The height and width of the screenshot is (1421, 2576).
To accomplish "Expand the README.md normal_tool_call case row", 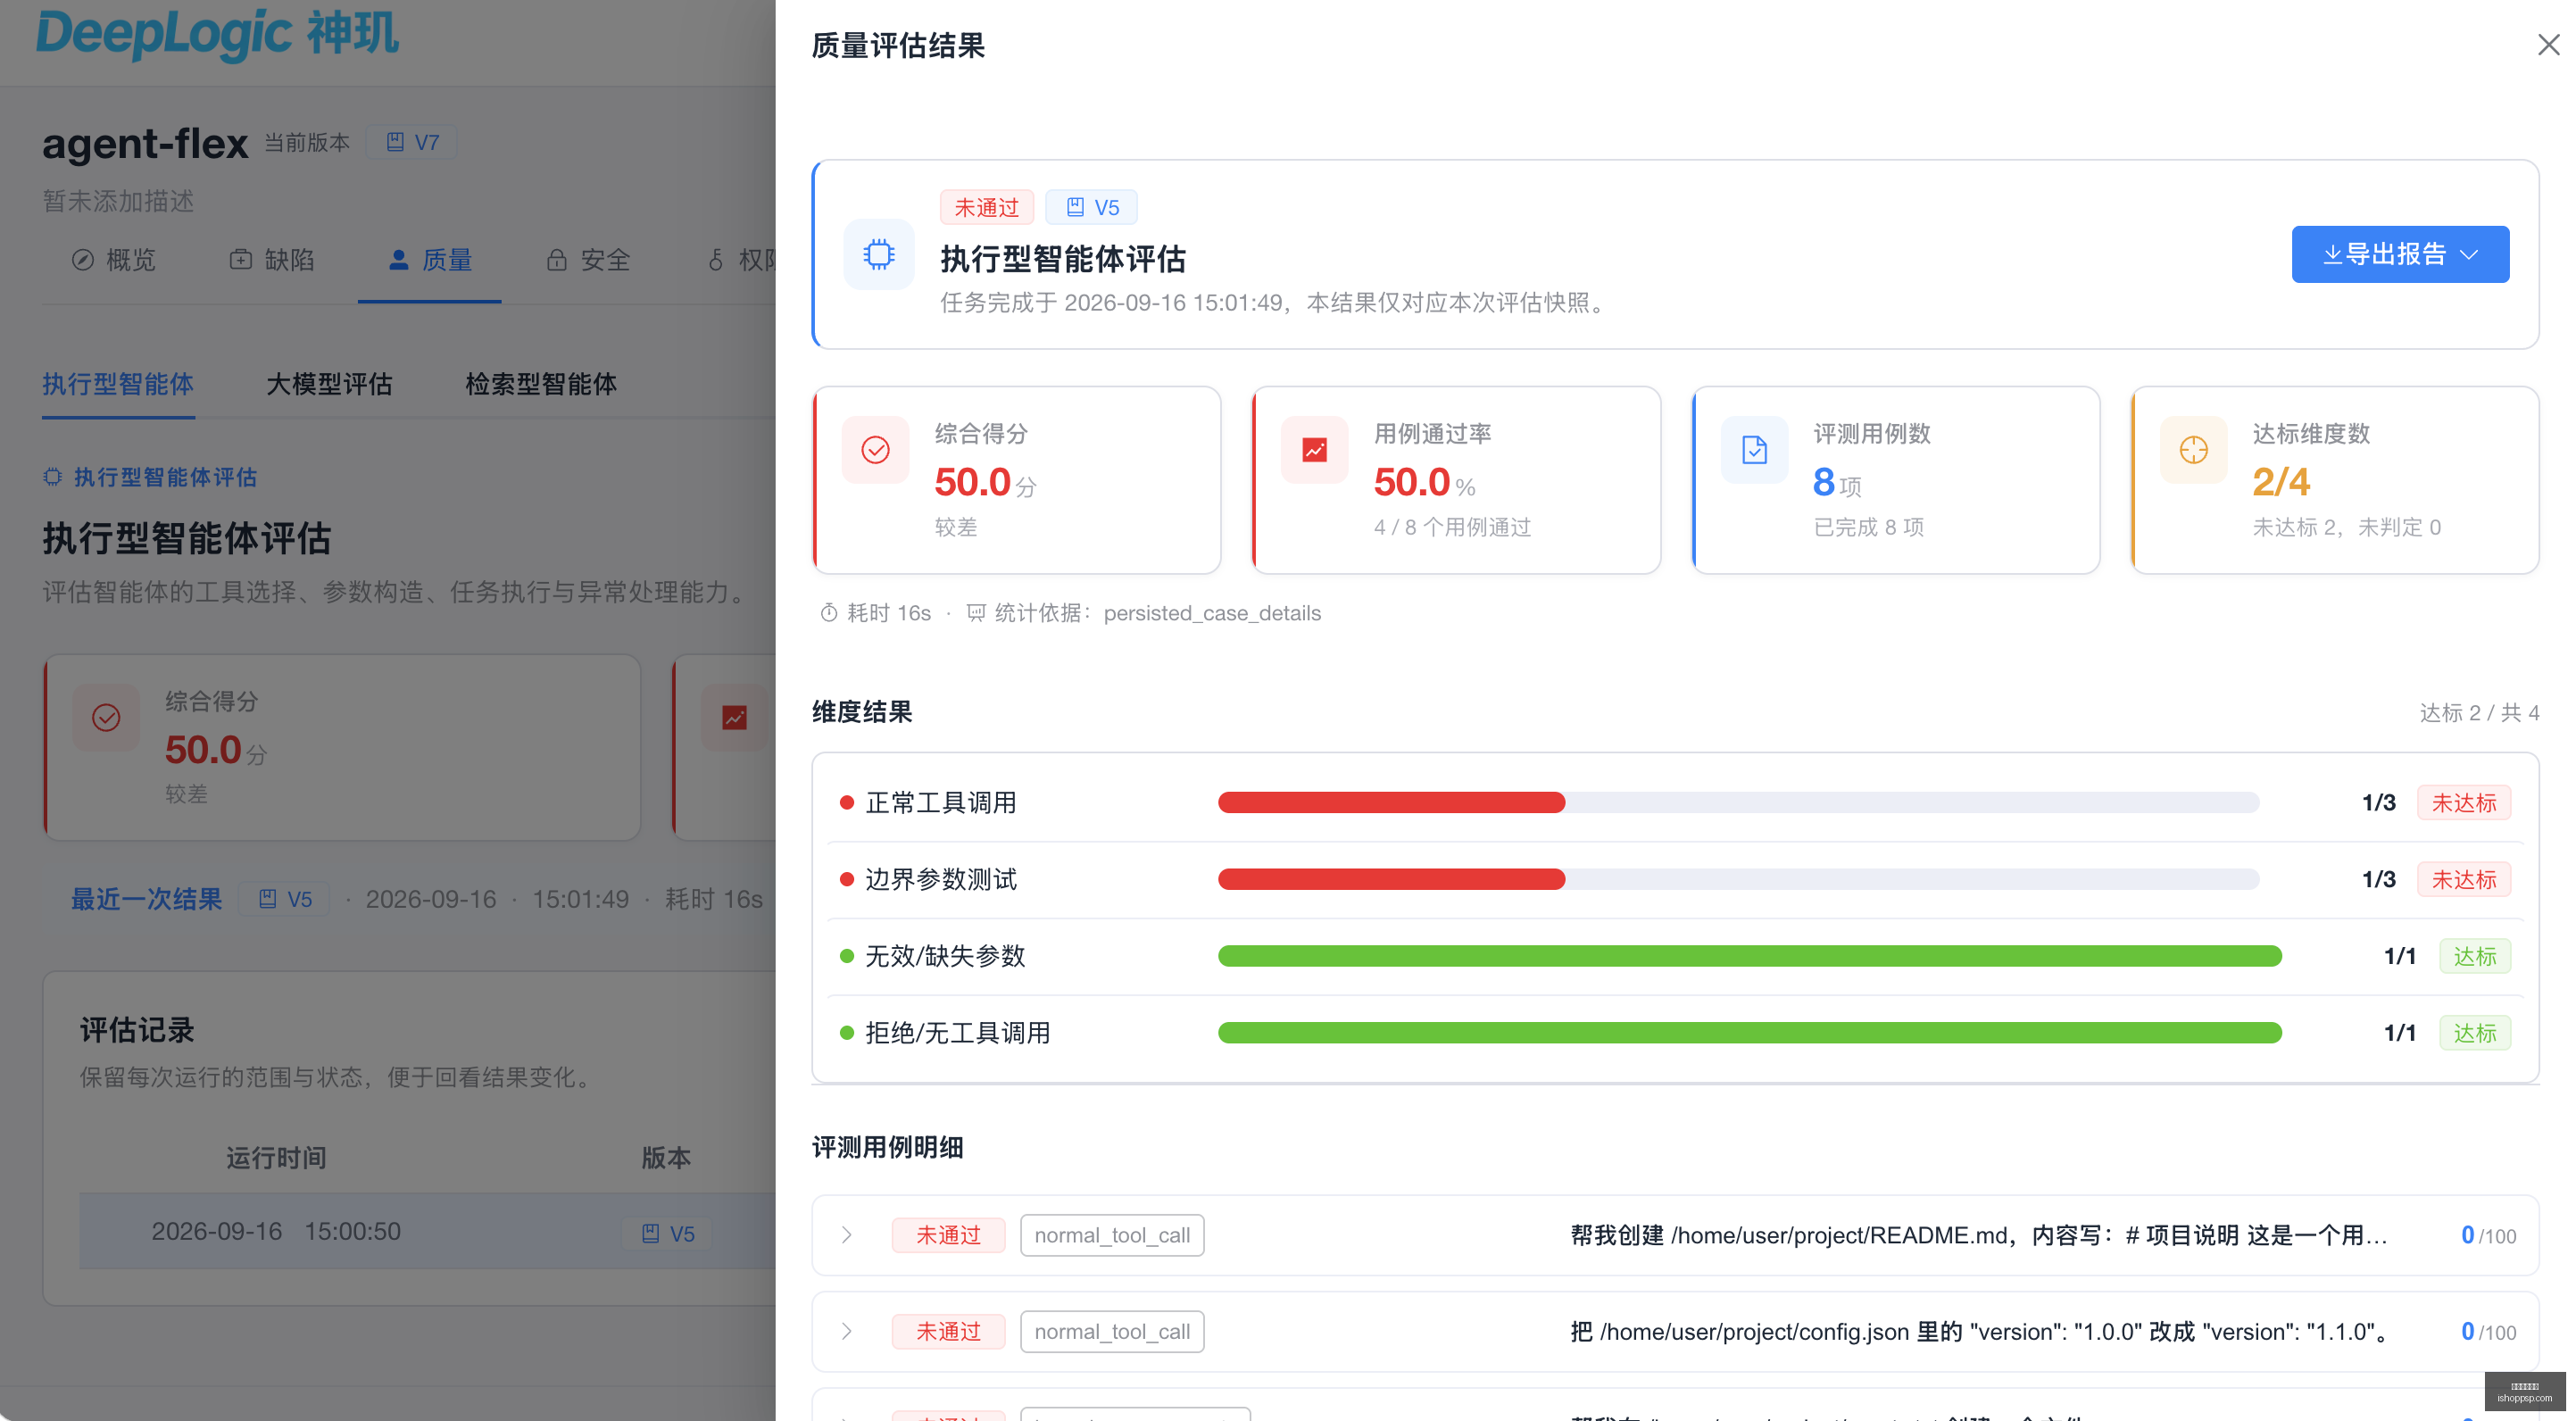I will click(847, 1235).
